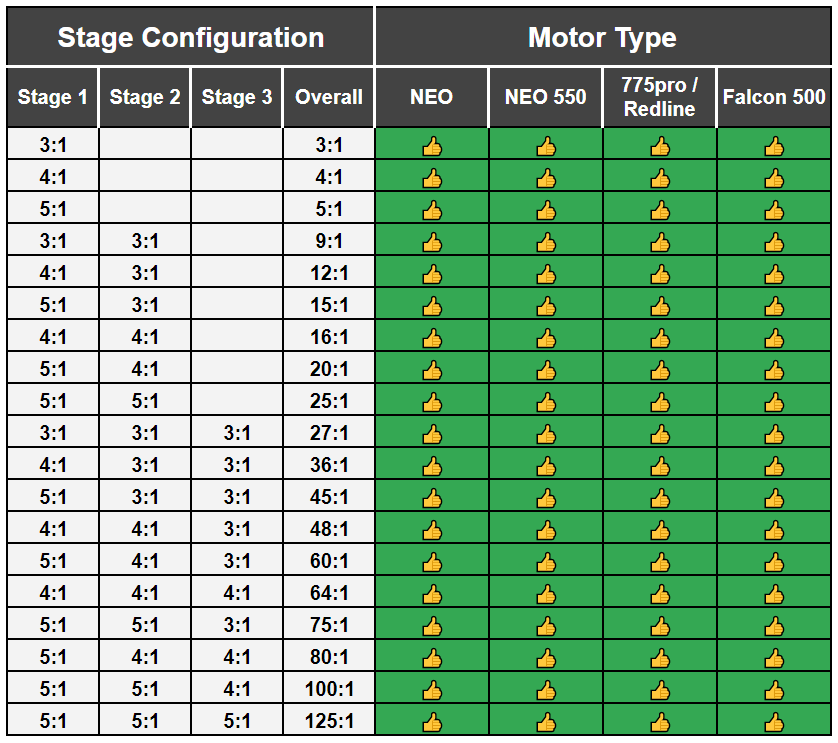This screenshot has height=743, width=838.
Task: Click the Stage Configuration header
Action: point(190,38)
